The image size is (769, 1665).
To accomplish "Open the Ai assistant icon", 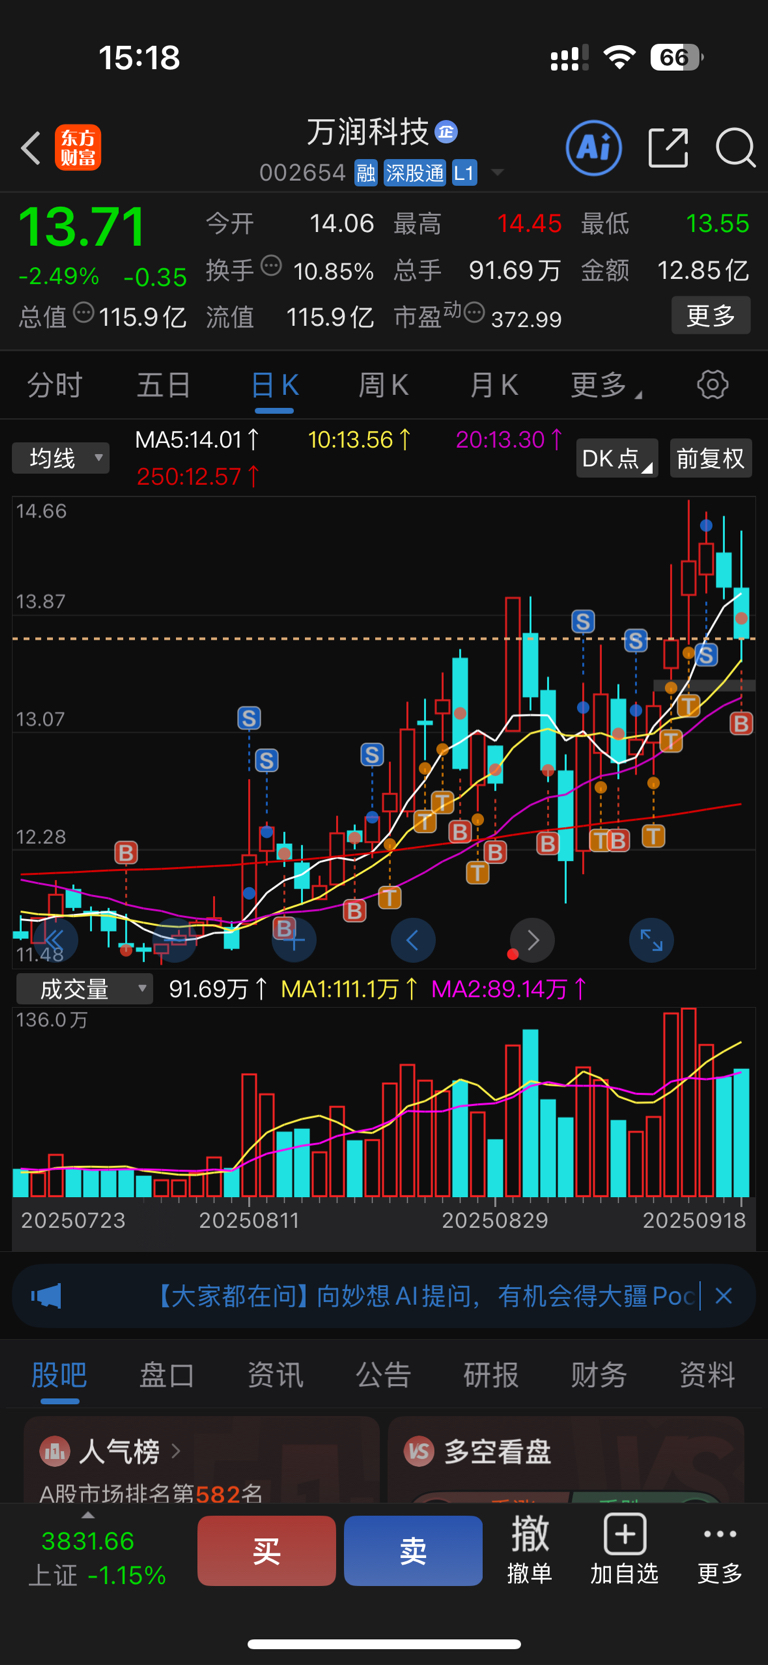I will (x=594, y=148).
